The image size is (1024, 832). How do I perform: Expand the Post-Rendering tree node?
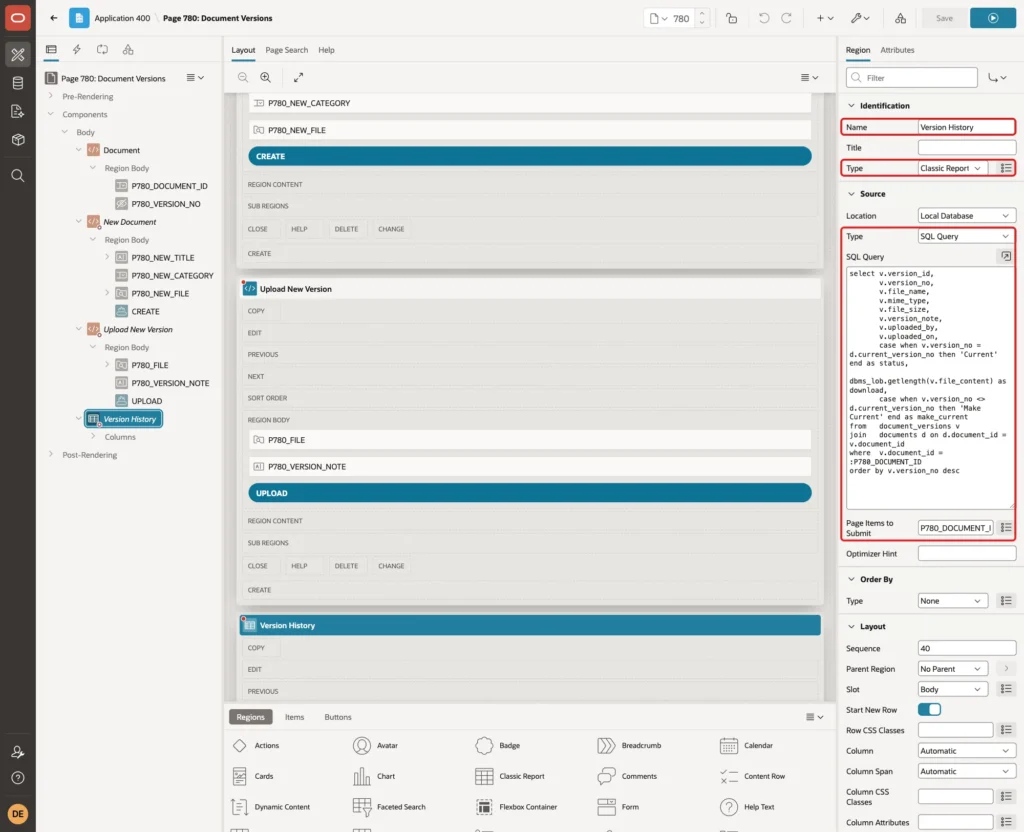[50, 455]
